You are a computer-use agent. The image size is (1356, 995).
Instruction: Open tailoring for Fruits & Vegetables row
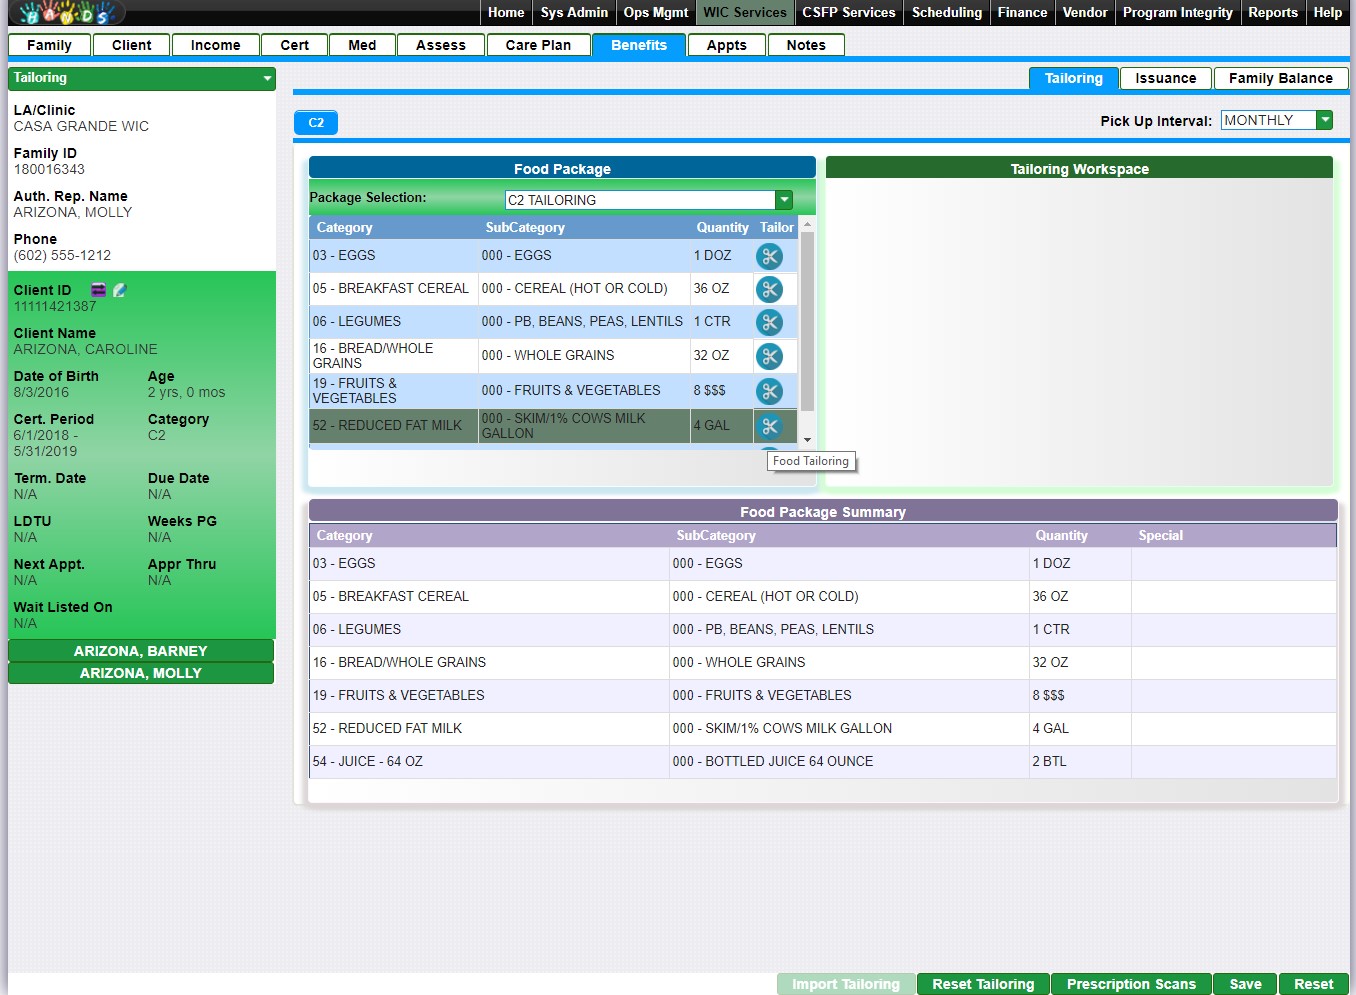click(769, 392)
